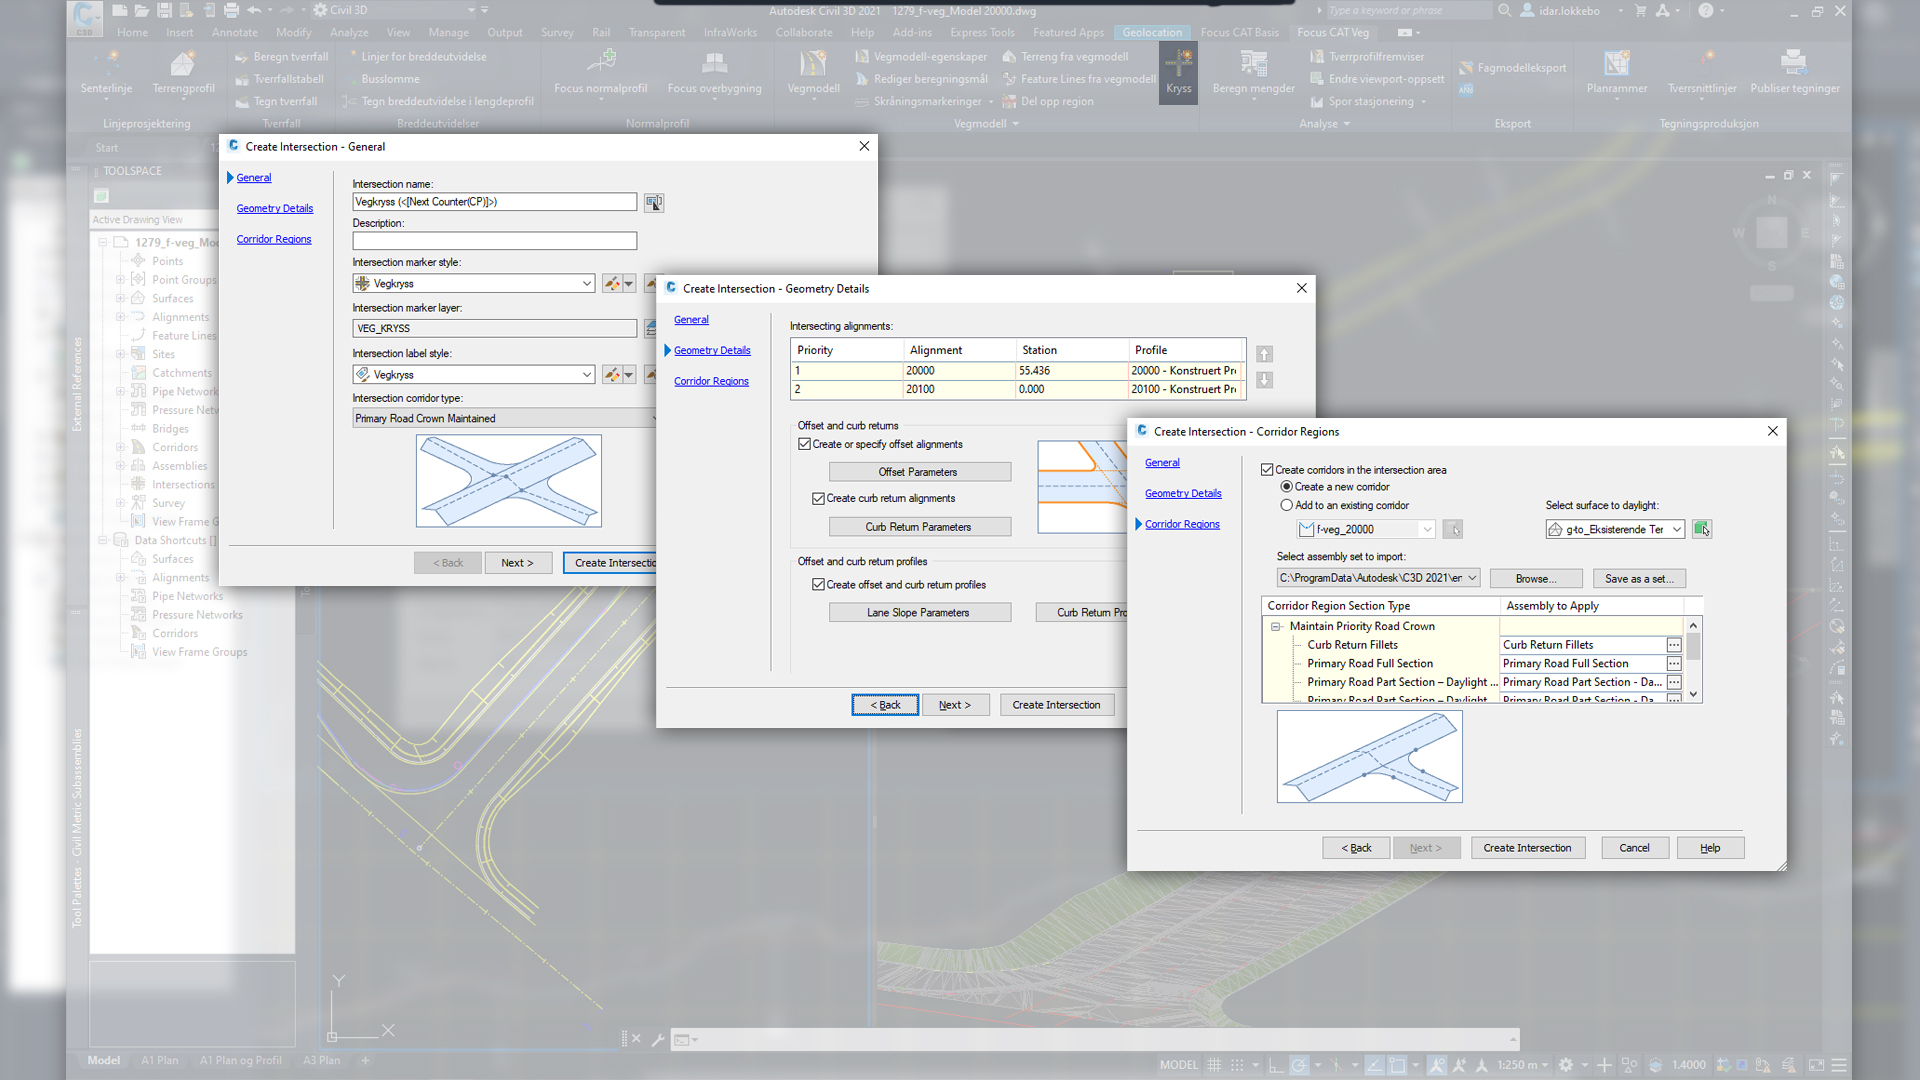Click Offset Parameters button
Image resolution: width=1920 pixels, height=1080 pixels.
tap(919, 472)
